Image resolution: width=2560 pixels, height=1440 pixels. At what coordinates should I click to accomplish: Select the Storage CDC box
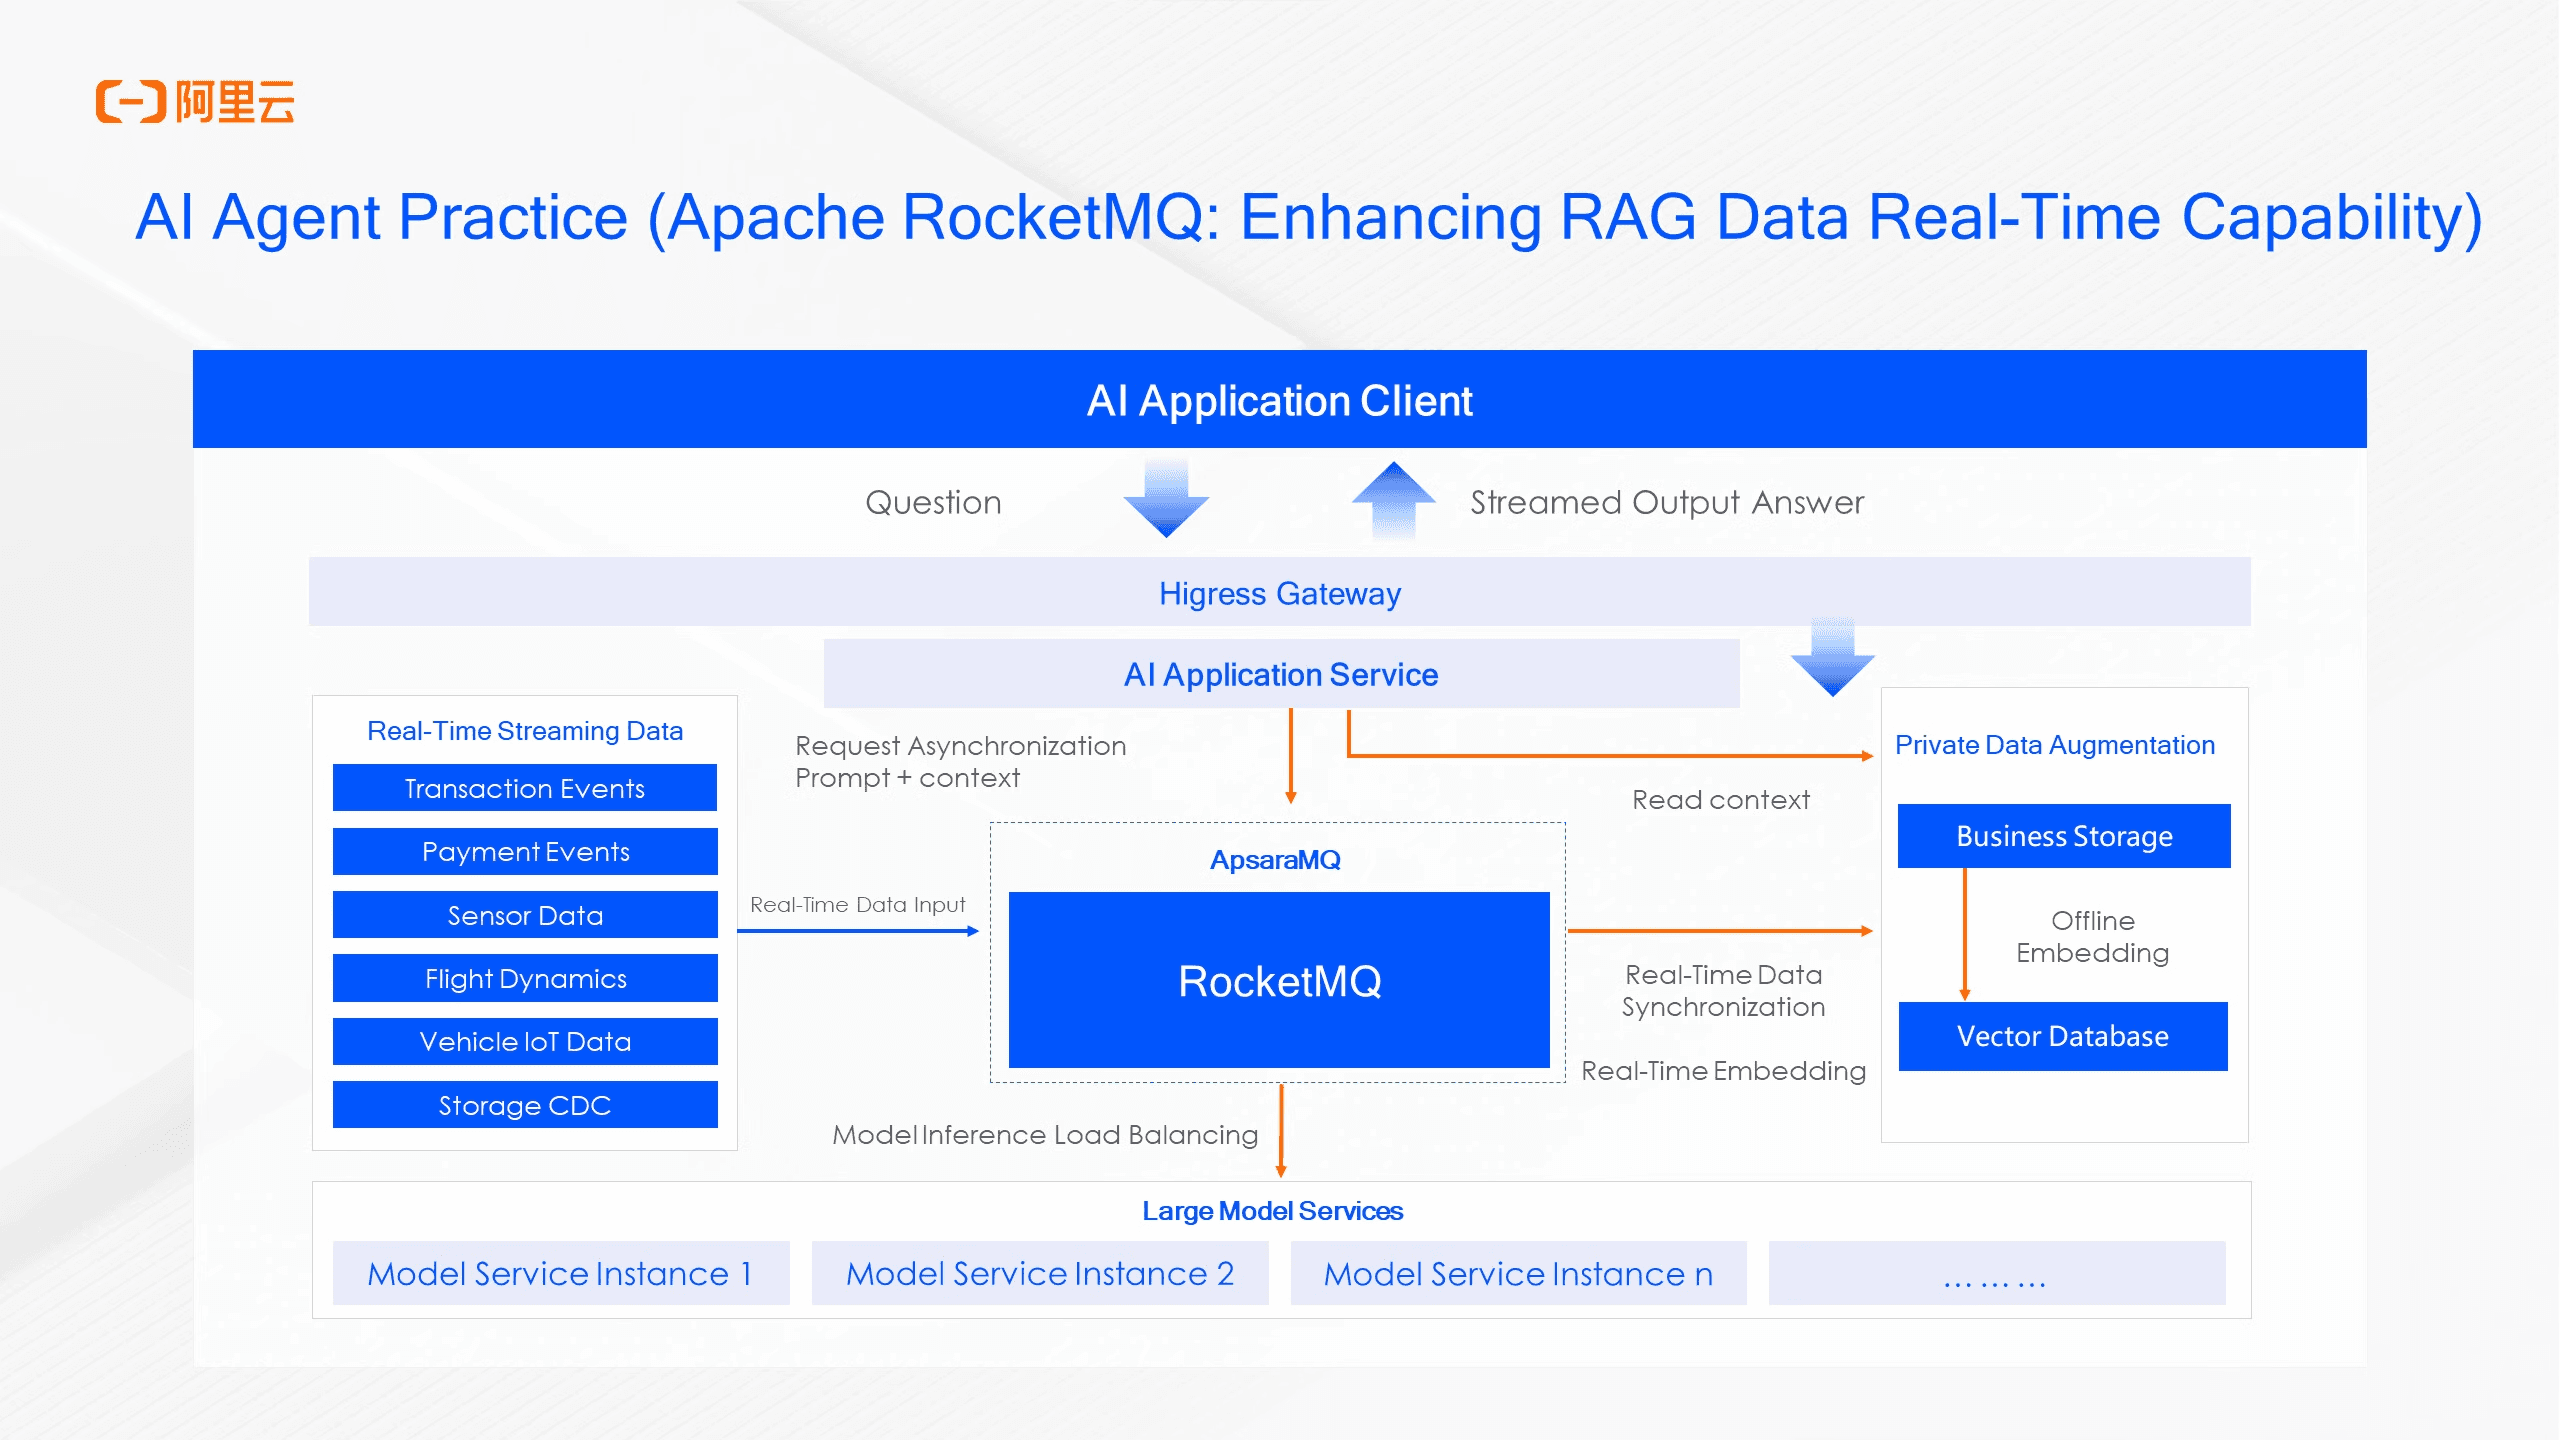(525, 1105)
